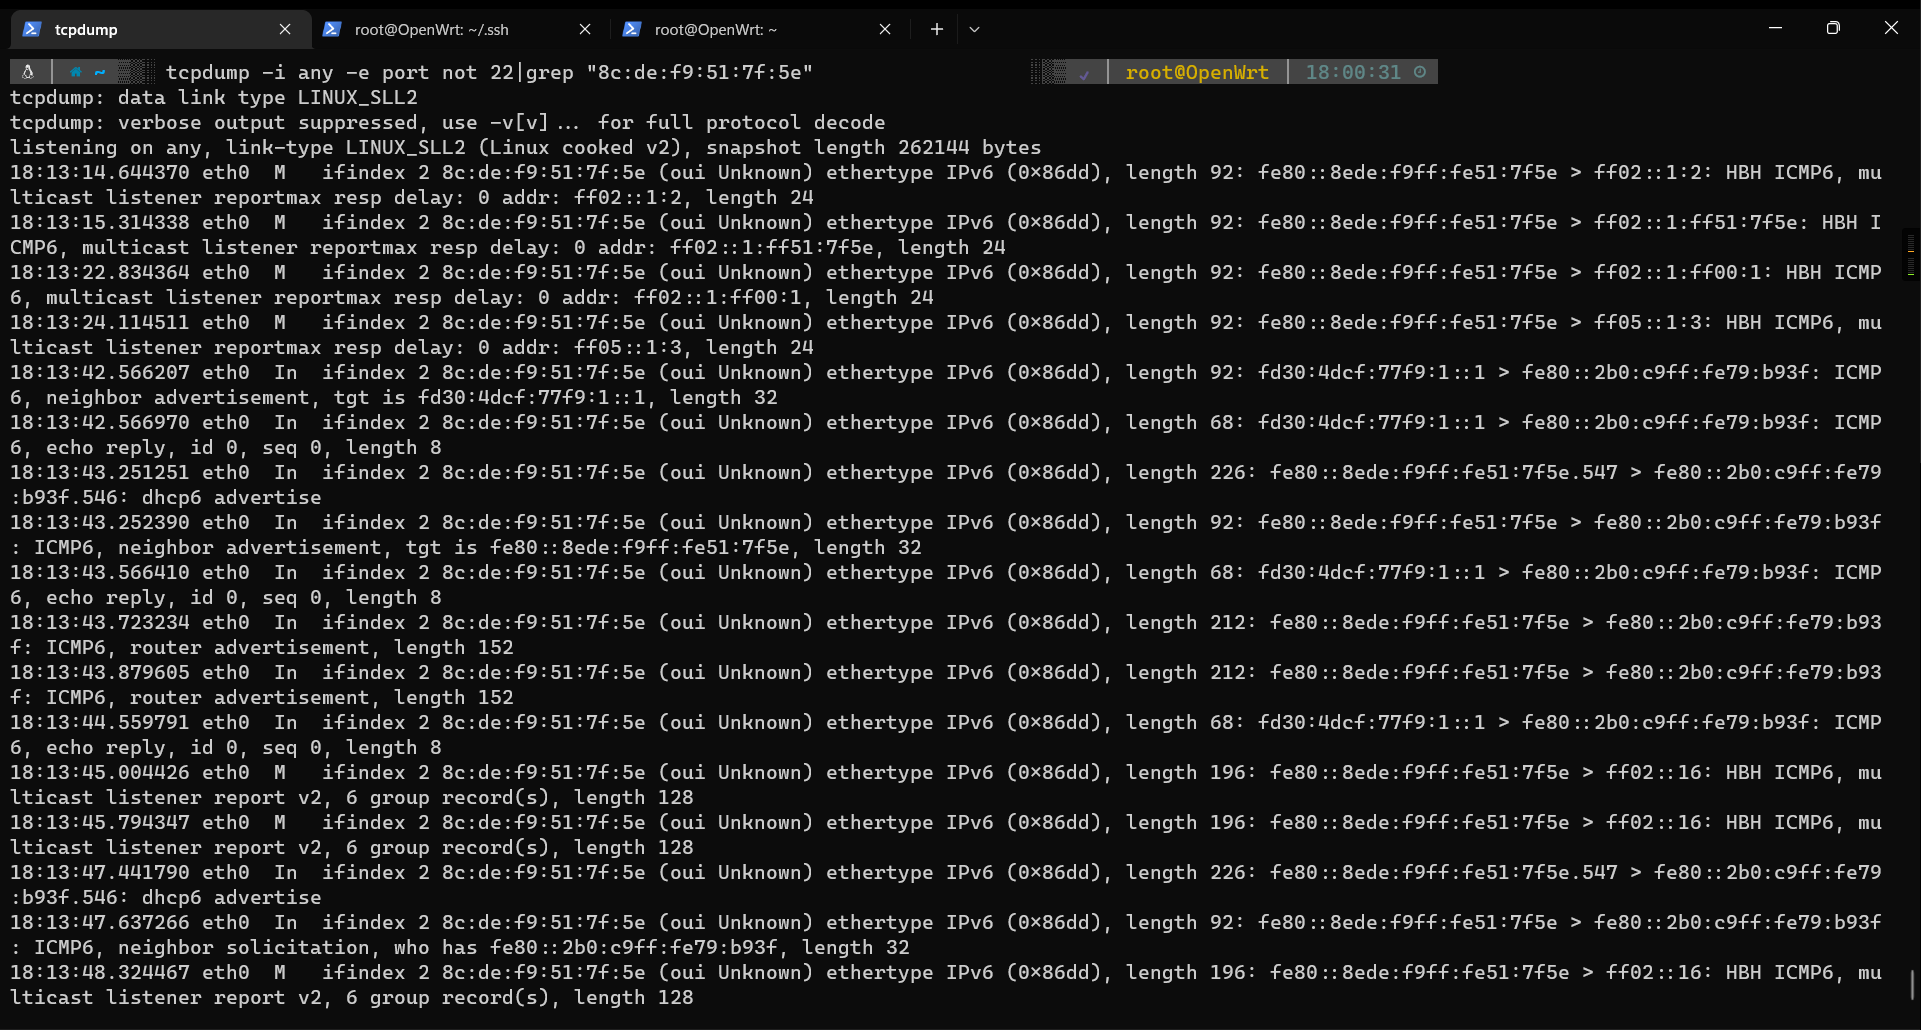Open the root@OpenWrt: ~/.ssh tab

(460, 30)
